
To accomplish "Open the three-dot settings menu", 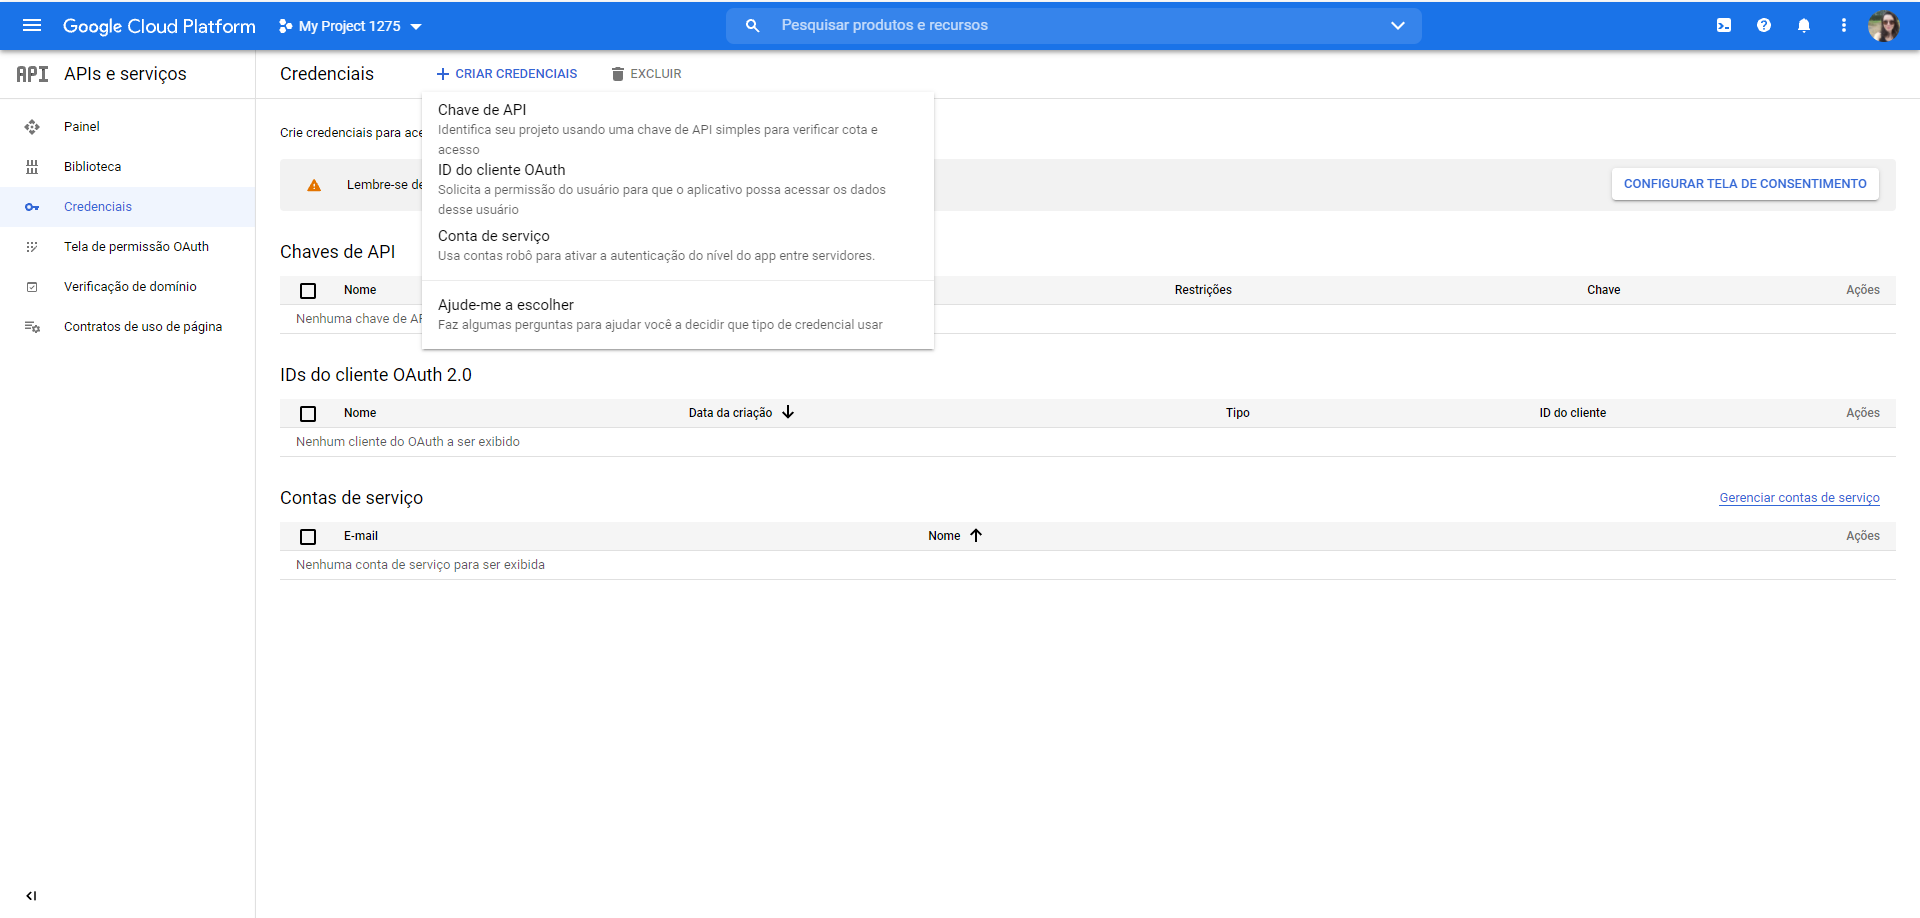I will pyautogui.click(x=1844, y=26).
